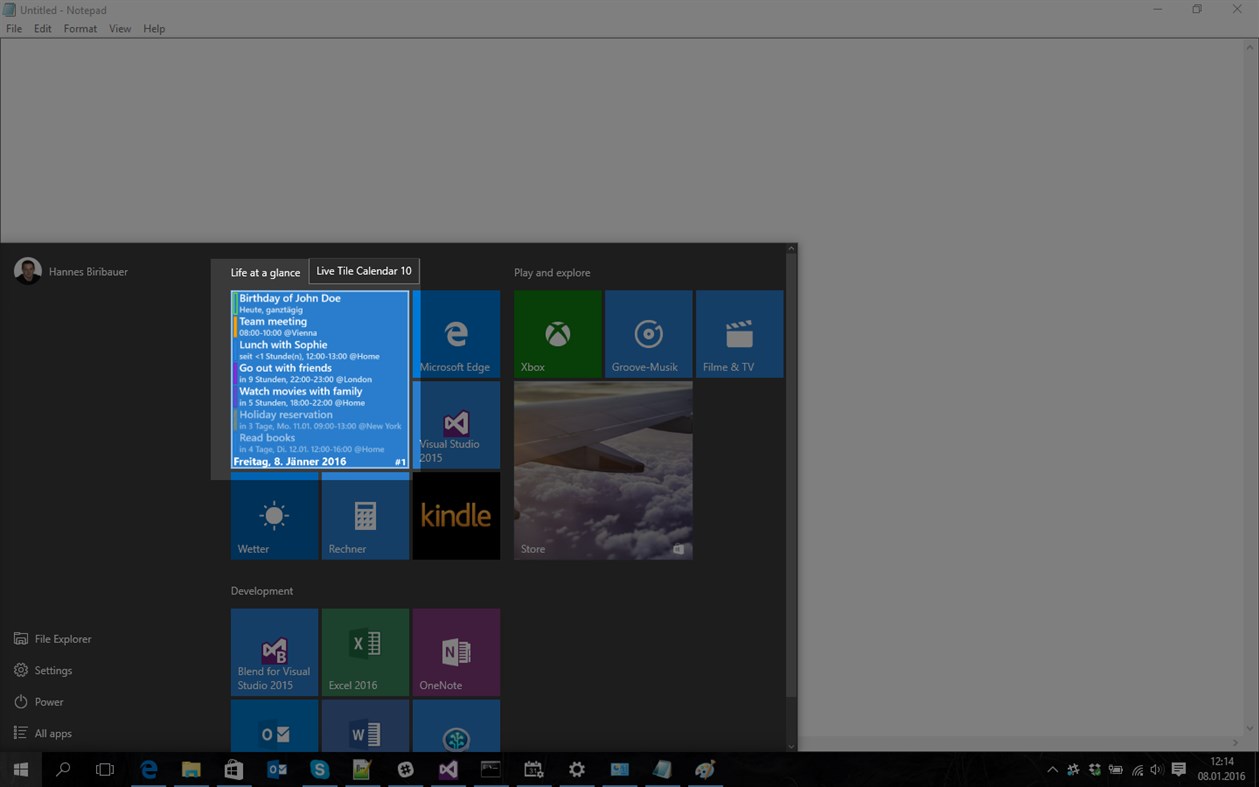Show hidden system tray icons
This screenshot has height=787, width=1259.
(x=1052, y=770)
